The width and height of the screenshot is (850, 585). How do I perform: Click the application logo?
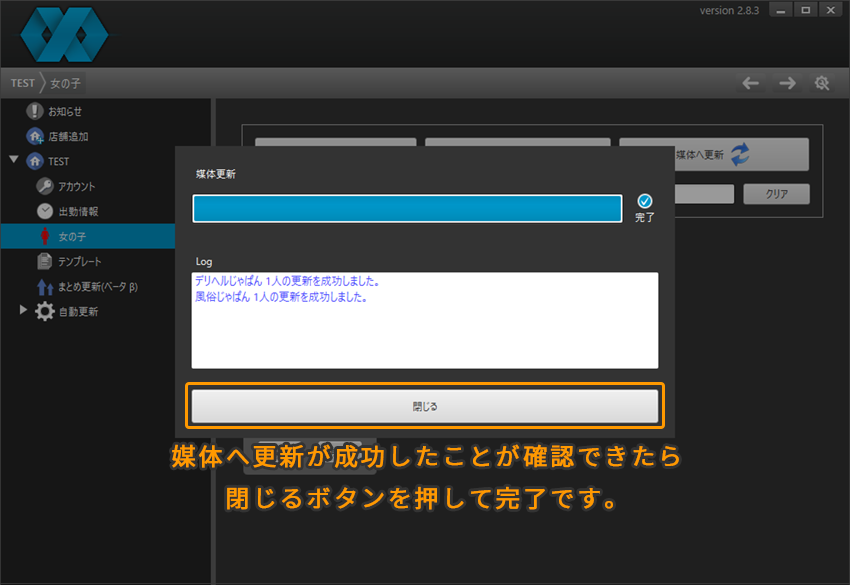pos(64,34)
